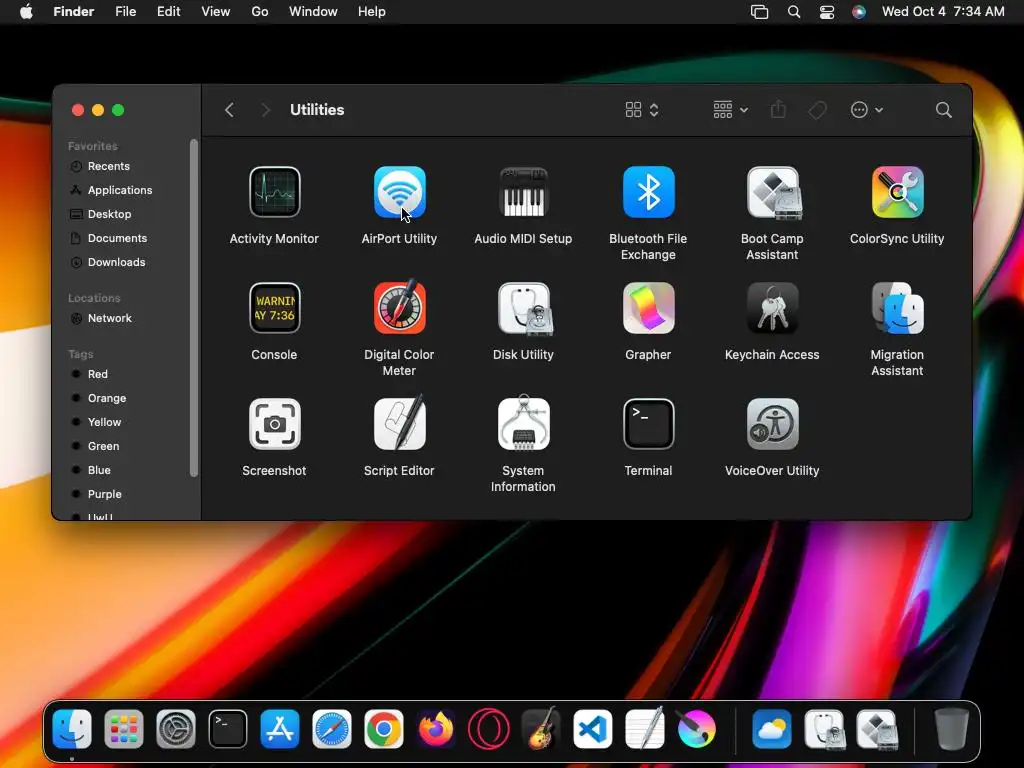Open the View menu
The image size is (1024, 768).
216,12
